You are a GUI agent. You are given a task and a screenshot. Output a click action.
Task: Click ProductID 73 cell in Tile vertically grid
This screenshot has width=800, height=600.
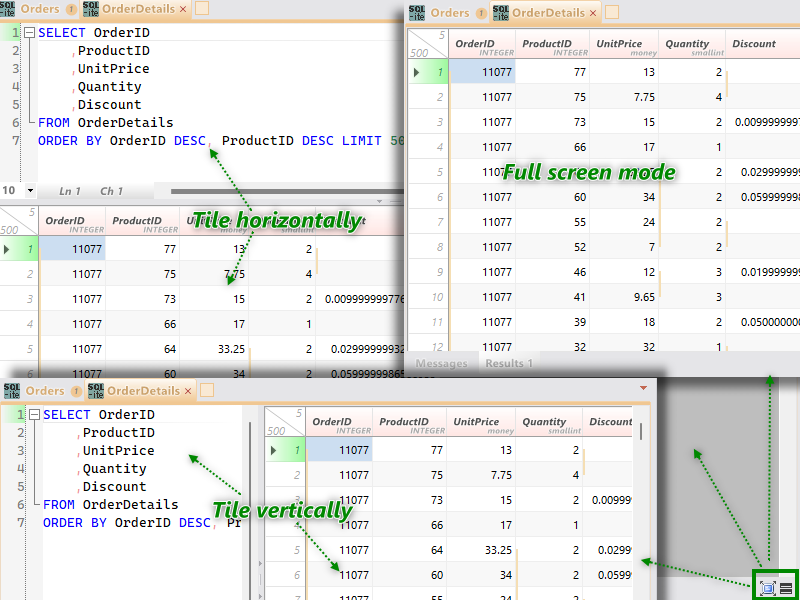409,500
